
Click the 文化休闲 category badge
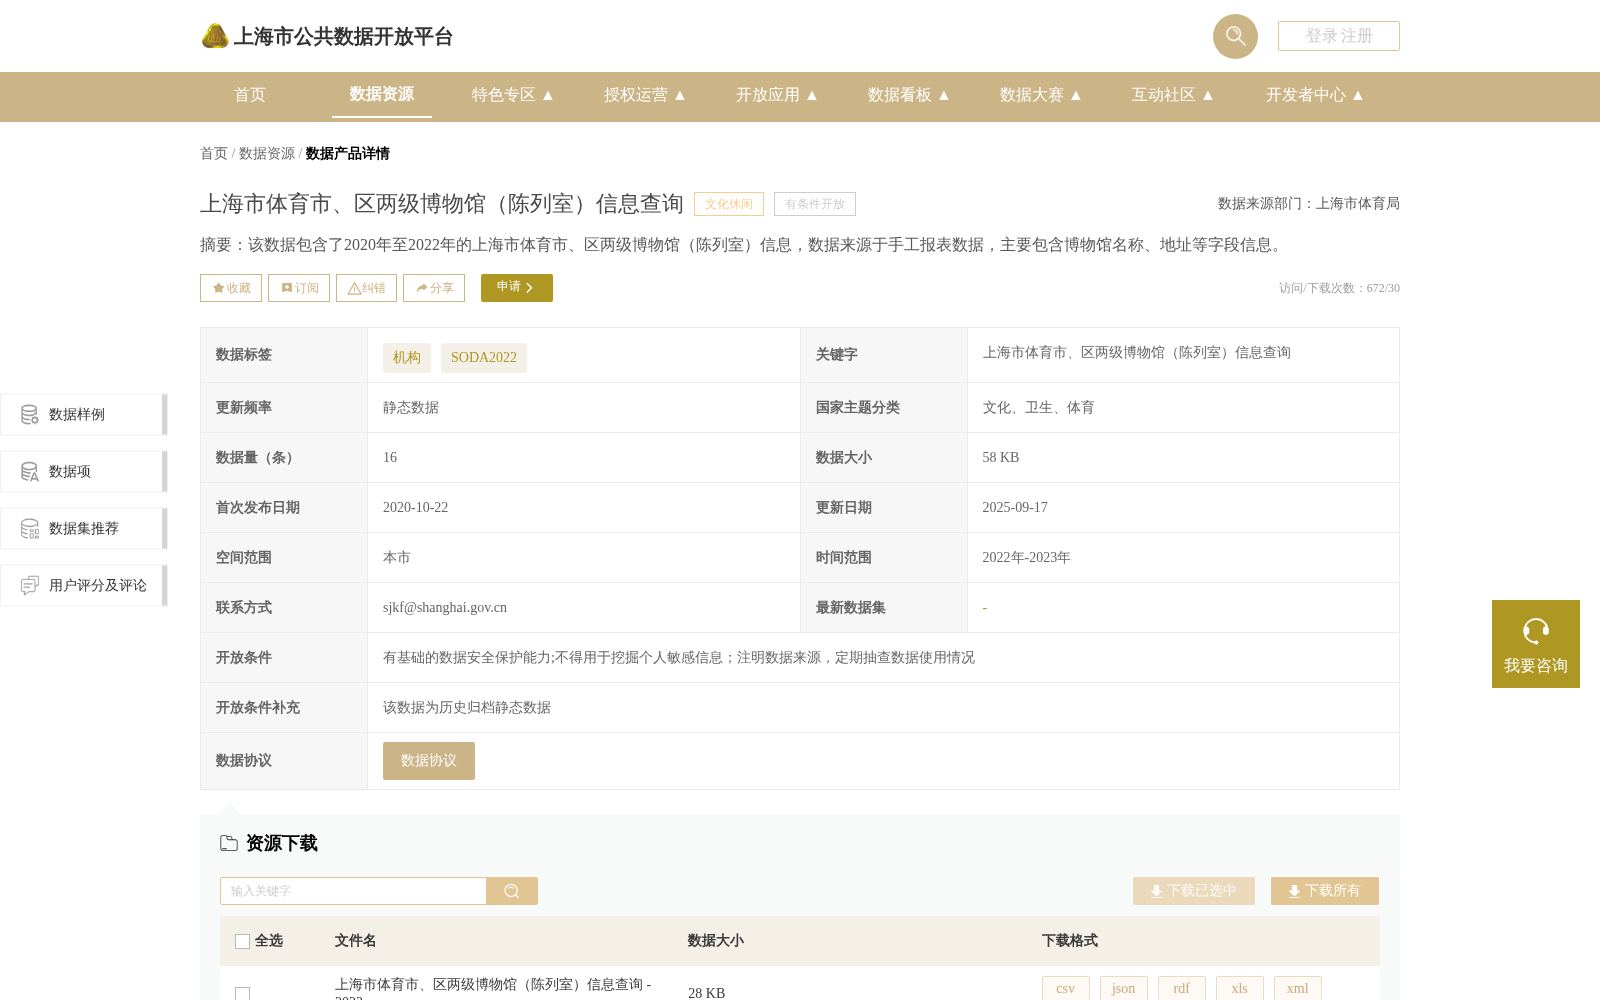729,204
